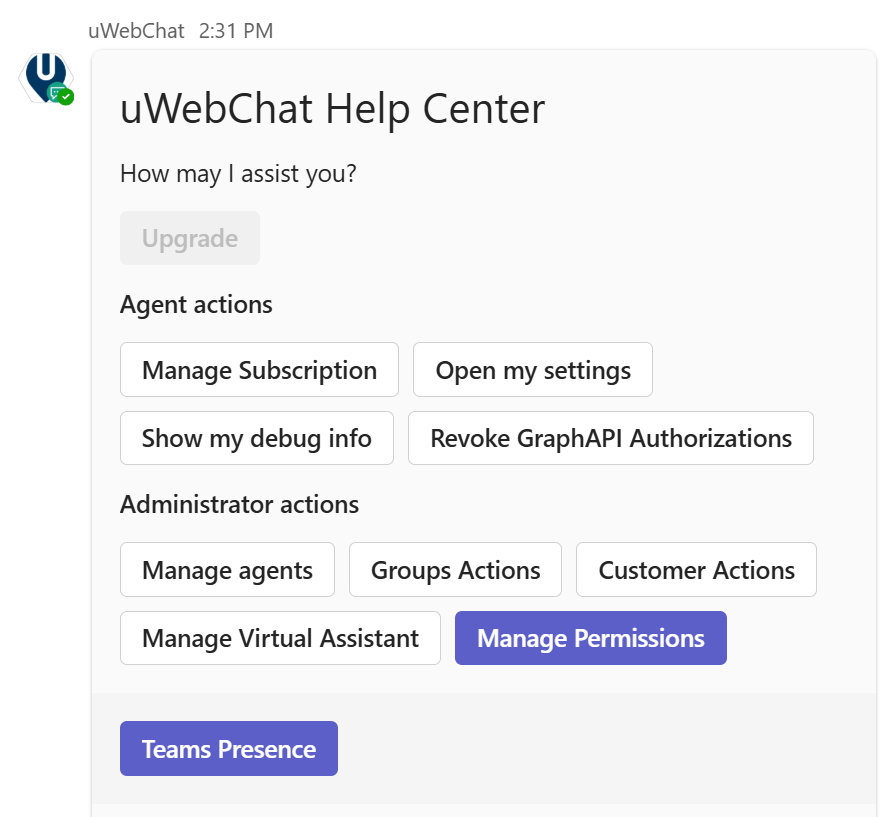Click the Manage Subscription button
Viewport: 889px width, 817px height.
(x=259, y=369)
